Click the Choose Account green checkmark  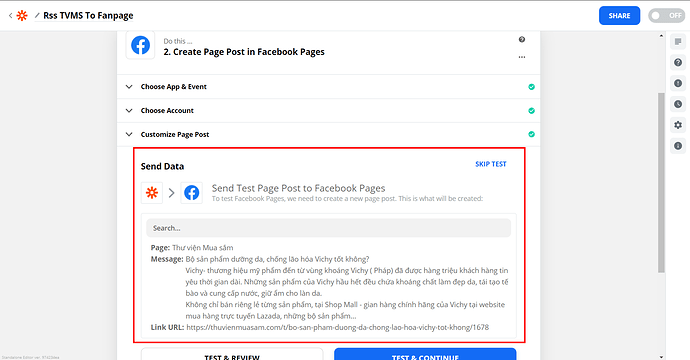click(x=531, y=110)
